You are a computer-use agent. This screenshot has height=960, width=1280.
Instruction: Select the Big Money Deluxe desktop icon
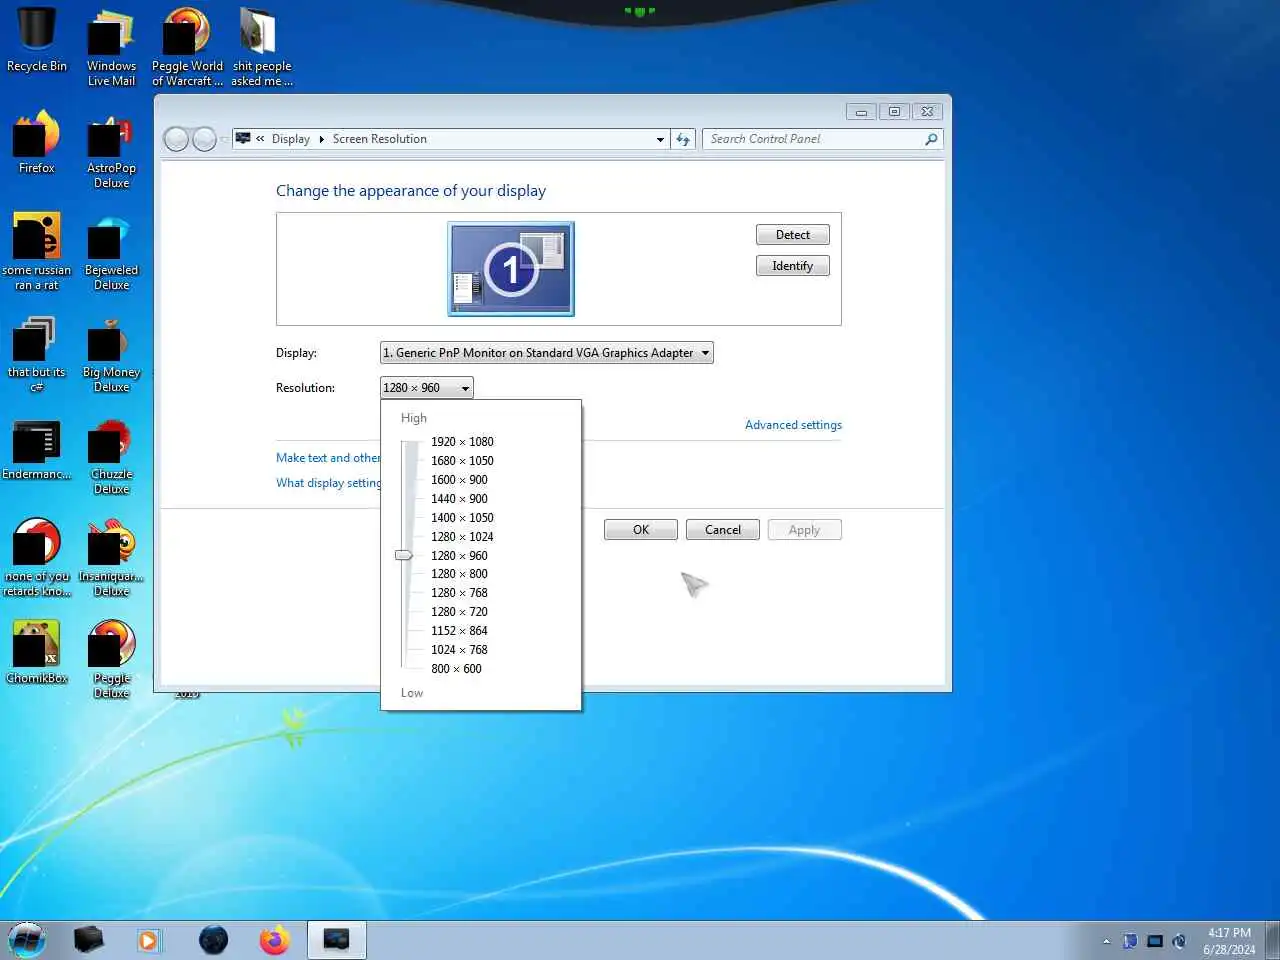pos(111,354)
